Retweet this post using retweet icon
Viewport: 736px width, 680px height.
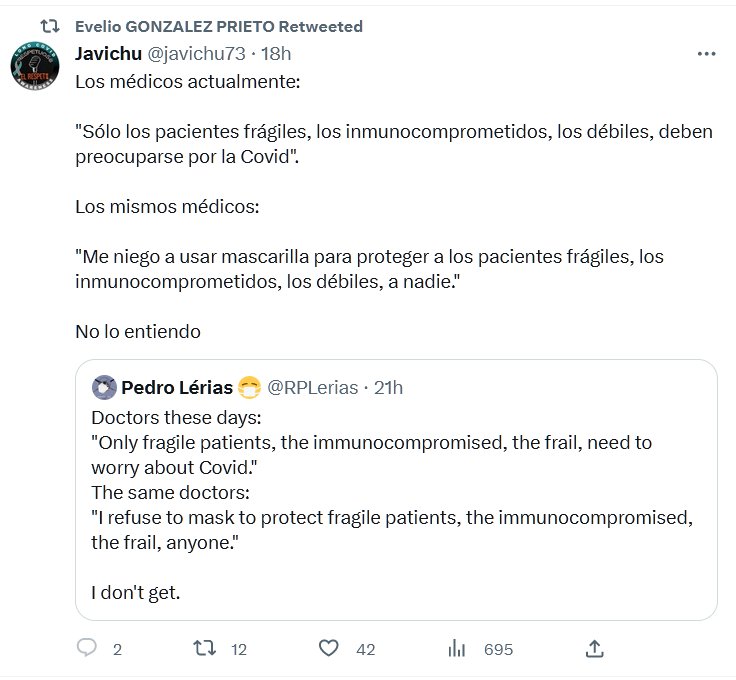(204, 649)
